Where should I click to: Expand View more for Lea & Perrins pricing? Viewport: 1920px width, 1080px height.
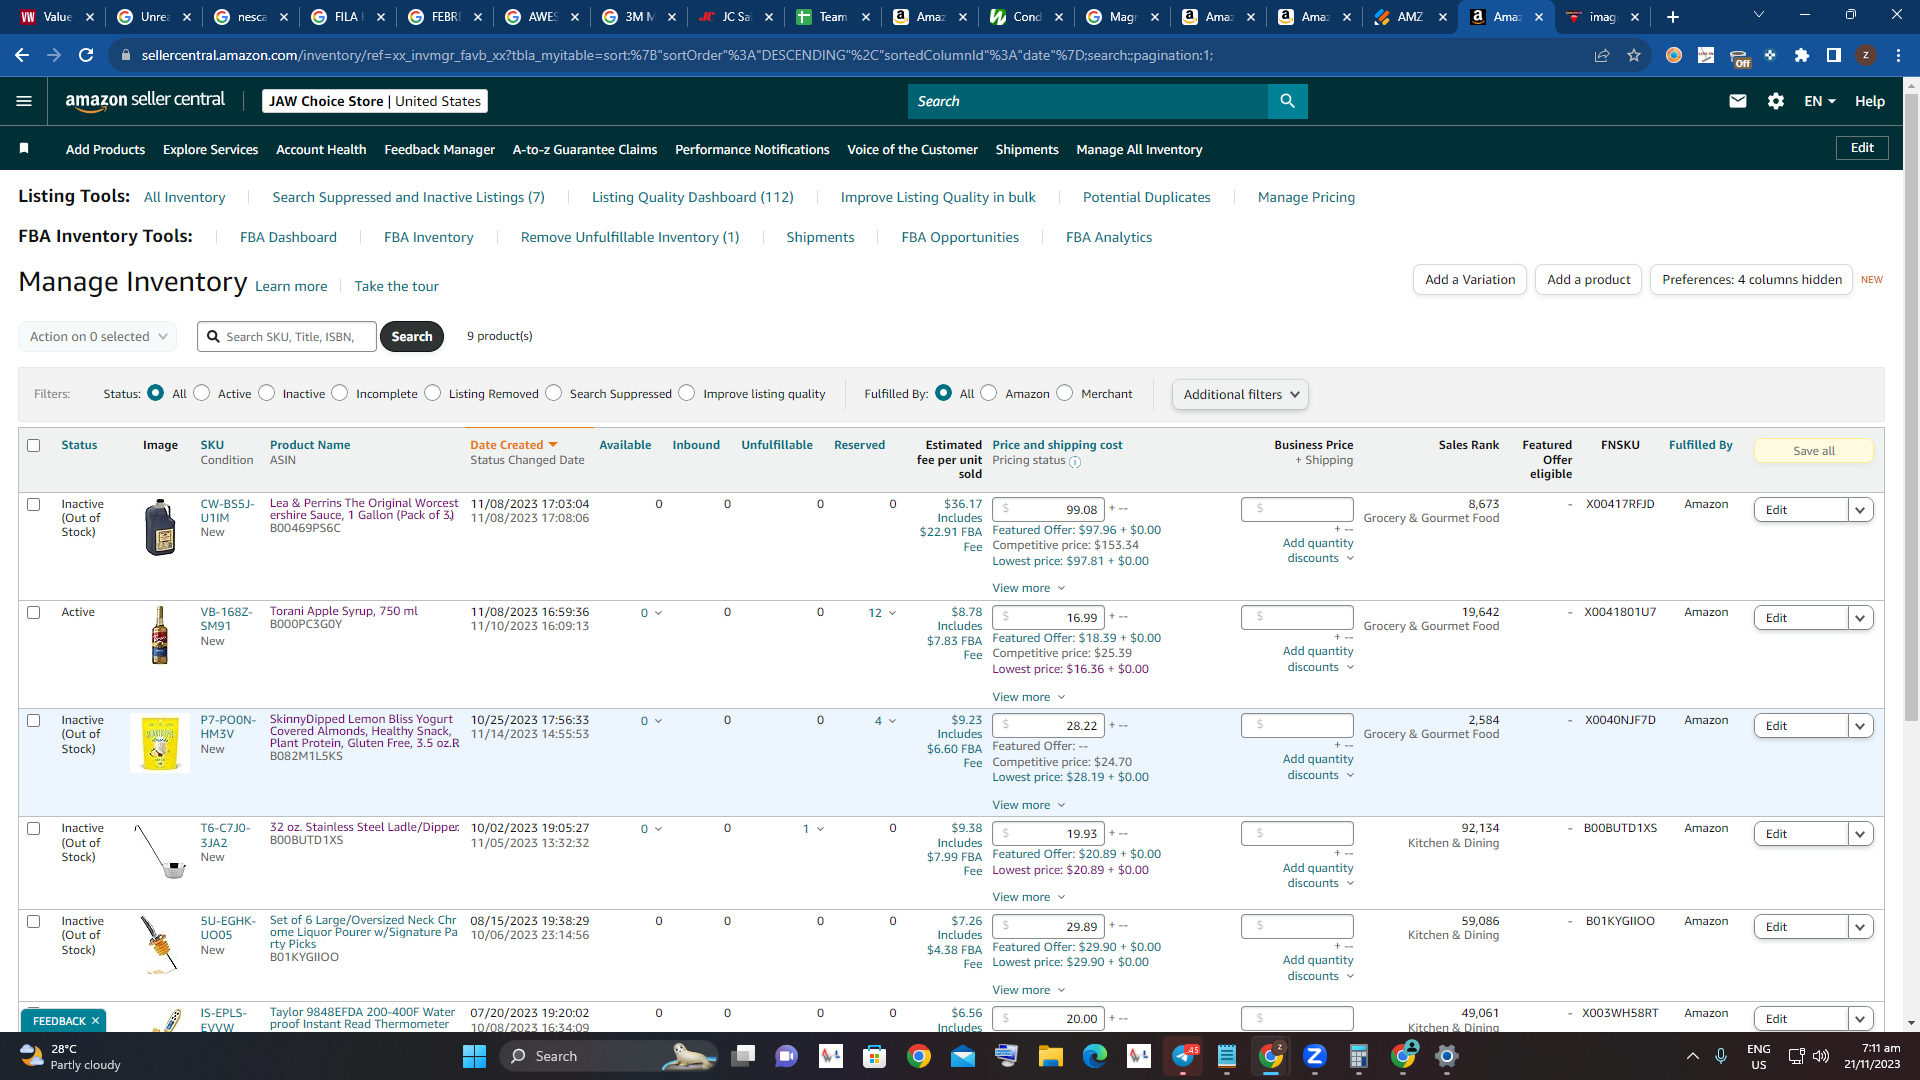click(1028, 588)
